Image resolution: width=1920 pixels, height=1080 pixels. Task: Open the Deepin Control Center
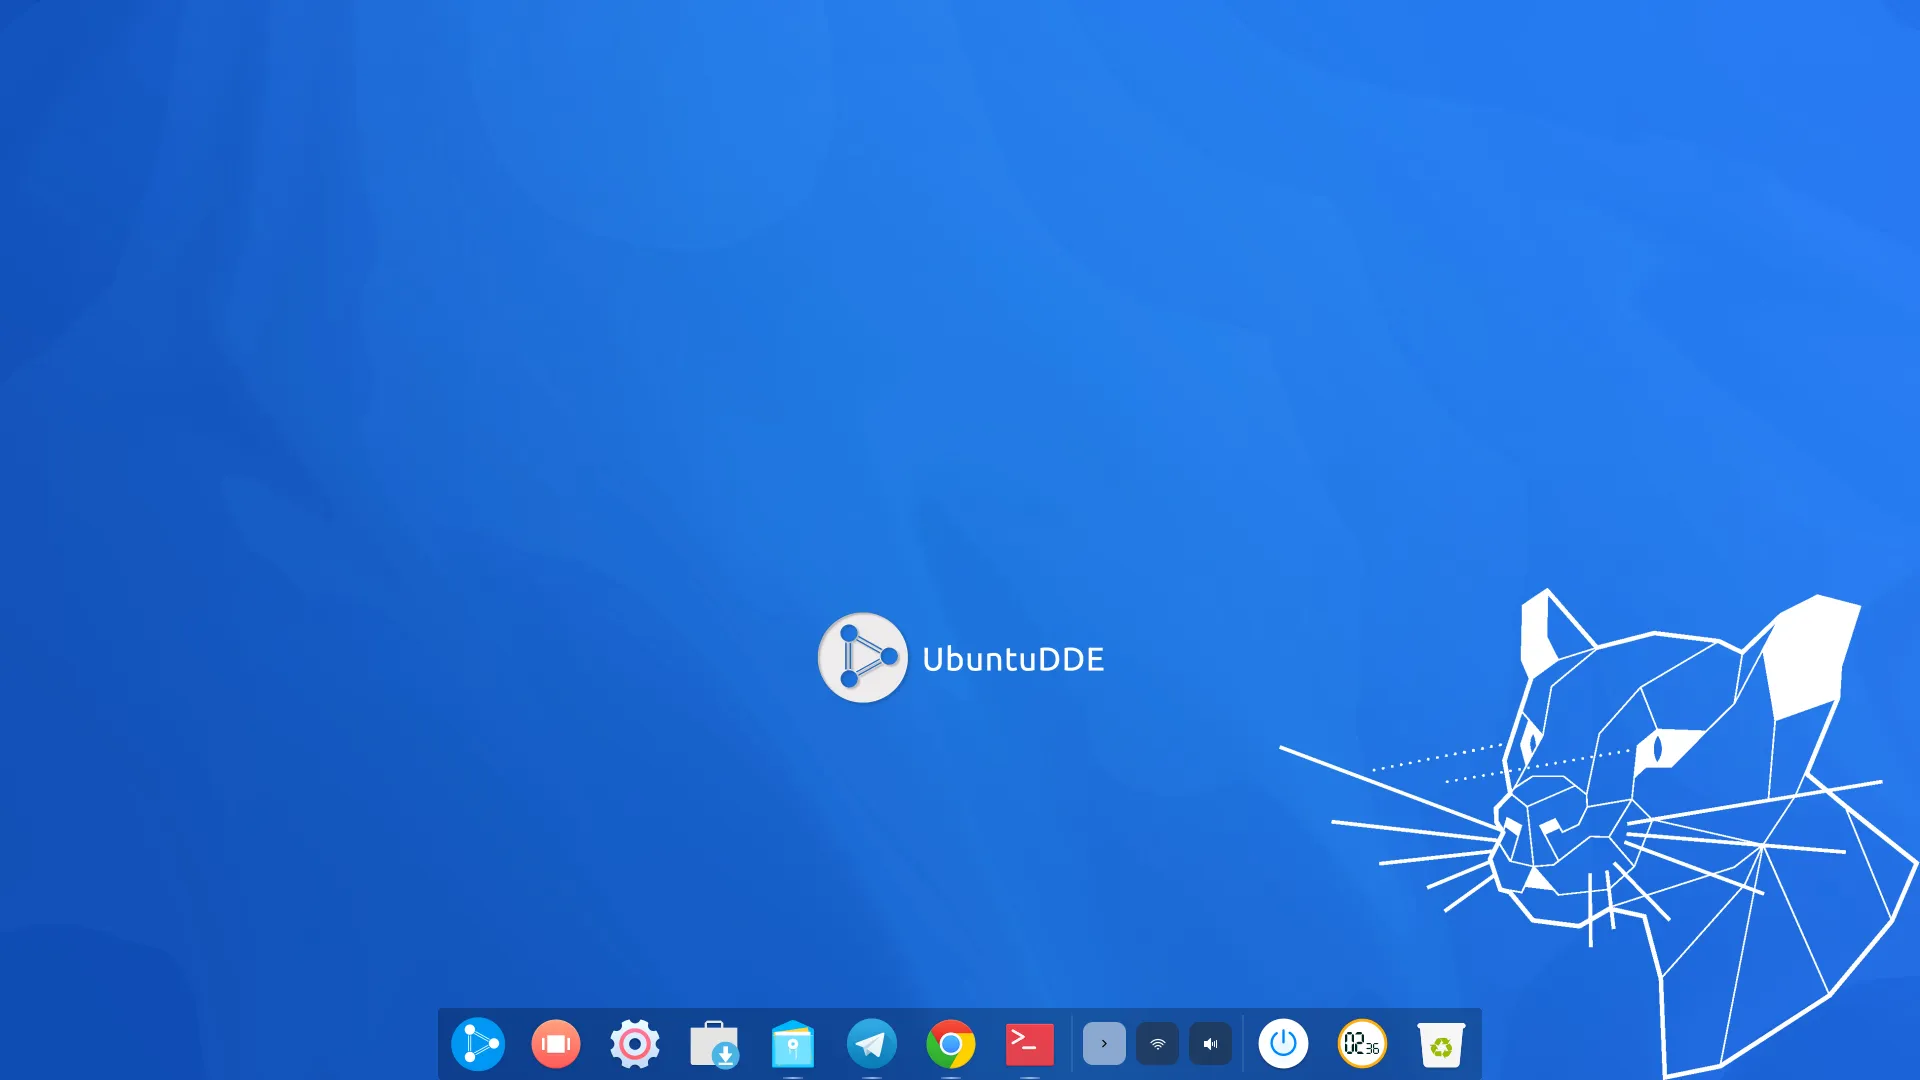[634, 1043]
